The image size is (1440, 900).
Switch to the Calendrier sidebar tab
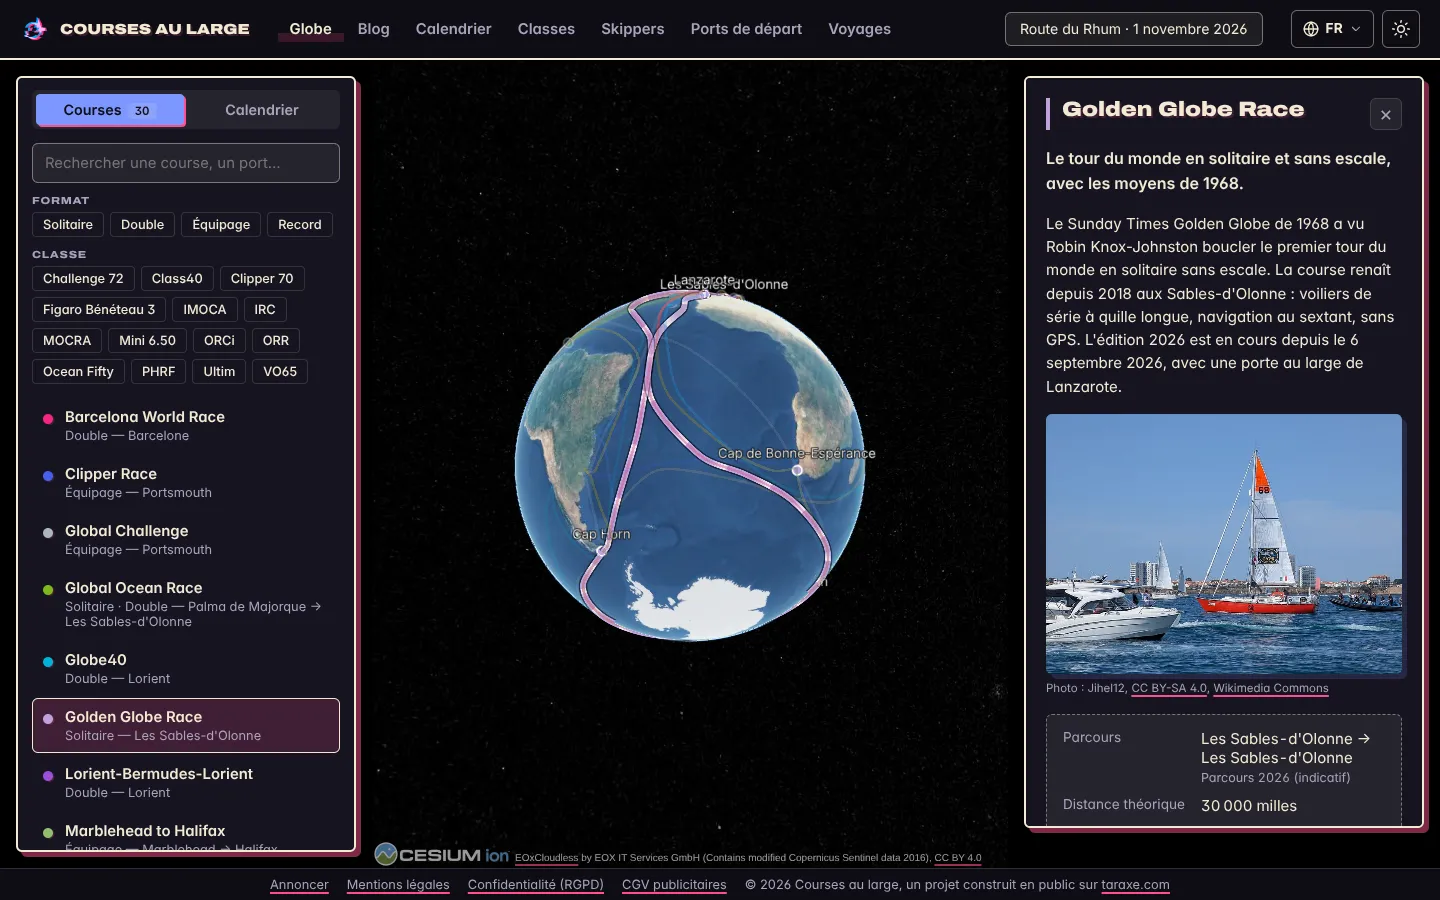click(x=262, y=110)
